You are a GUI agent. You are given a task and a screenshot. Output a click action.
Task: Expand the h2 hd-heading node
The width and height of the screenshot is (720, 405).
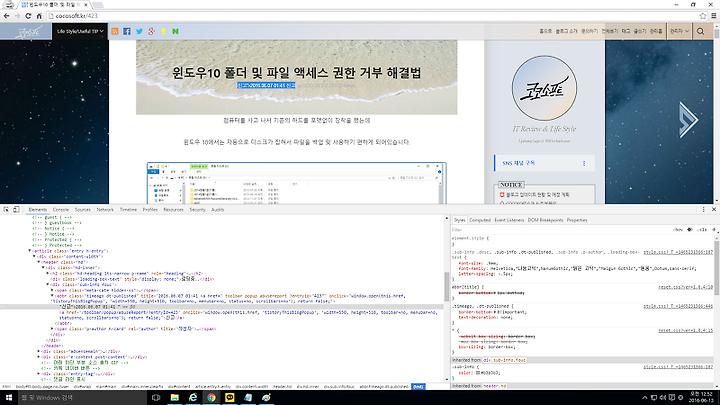click(x=48, y=273)
